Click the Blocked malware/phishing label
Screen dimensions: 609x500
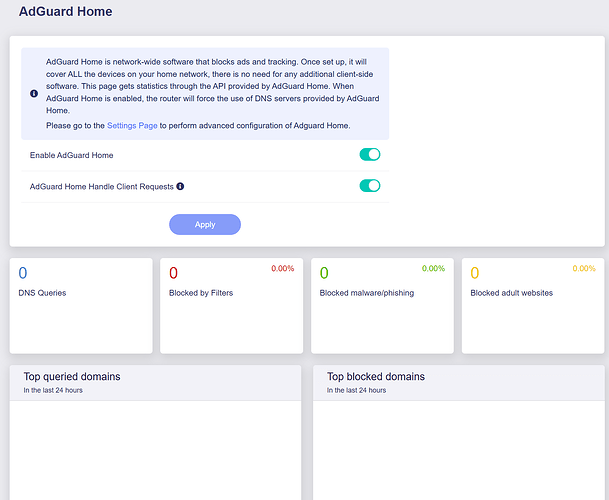point(366,293)
